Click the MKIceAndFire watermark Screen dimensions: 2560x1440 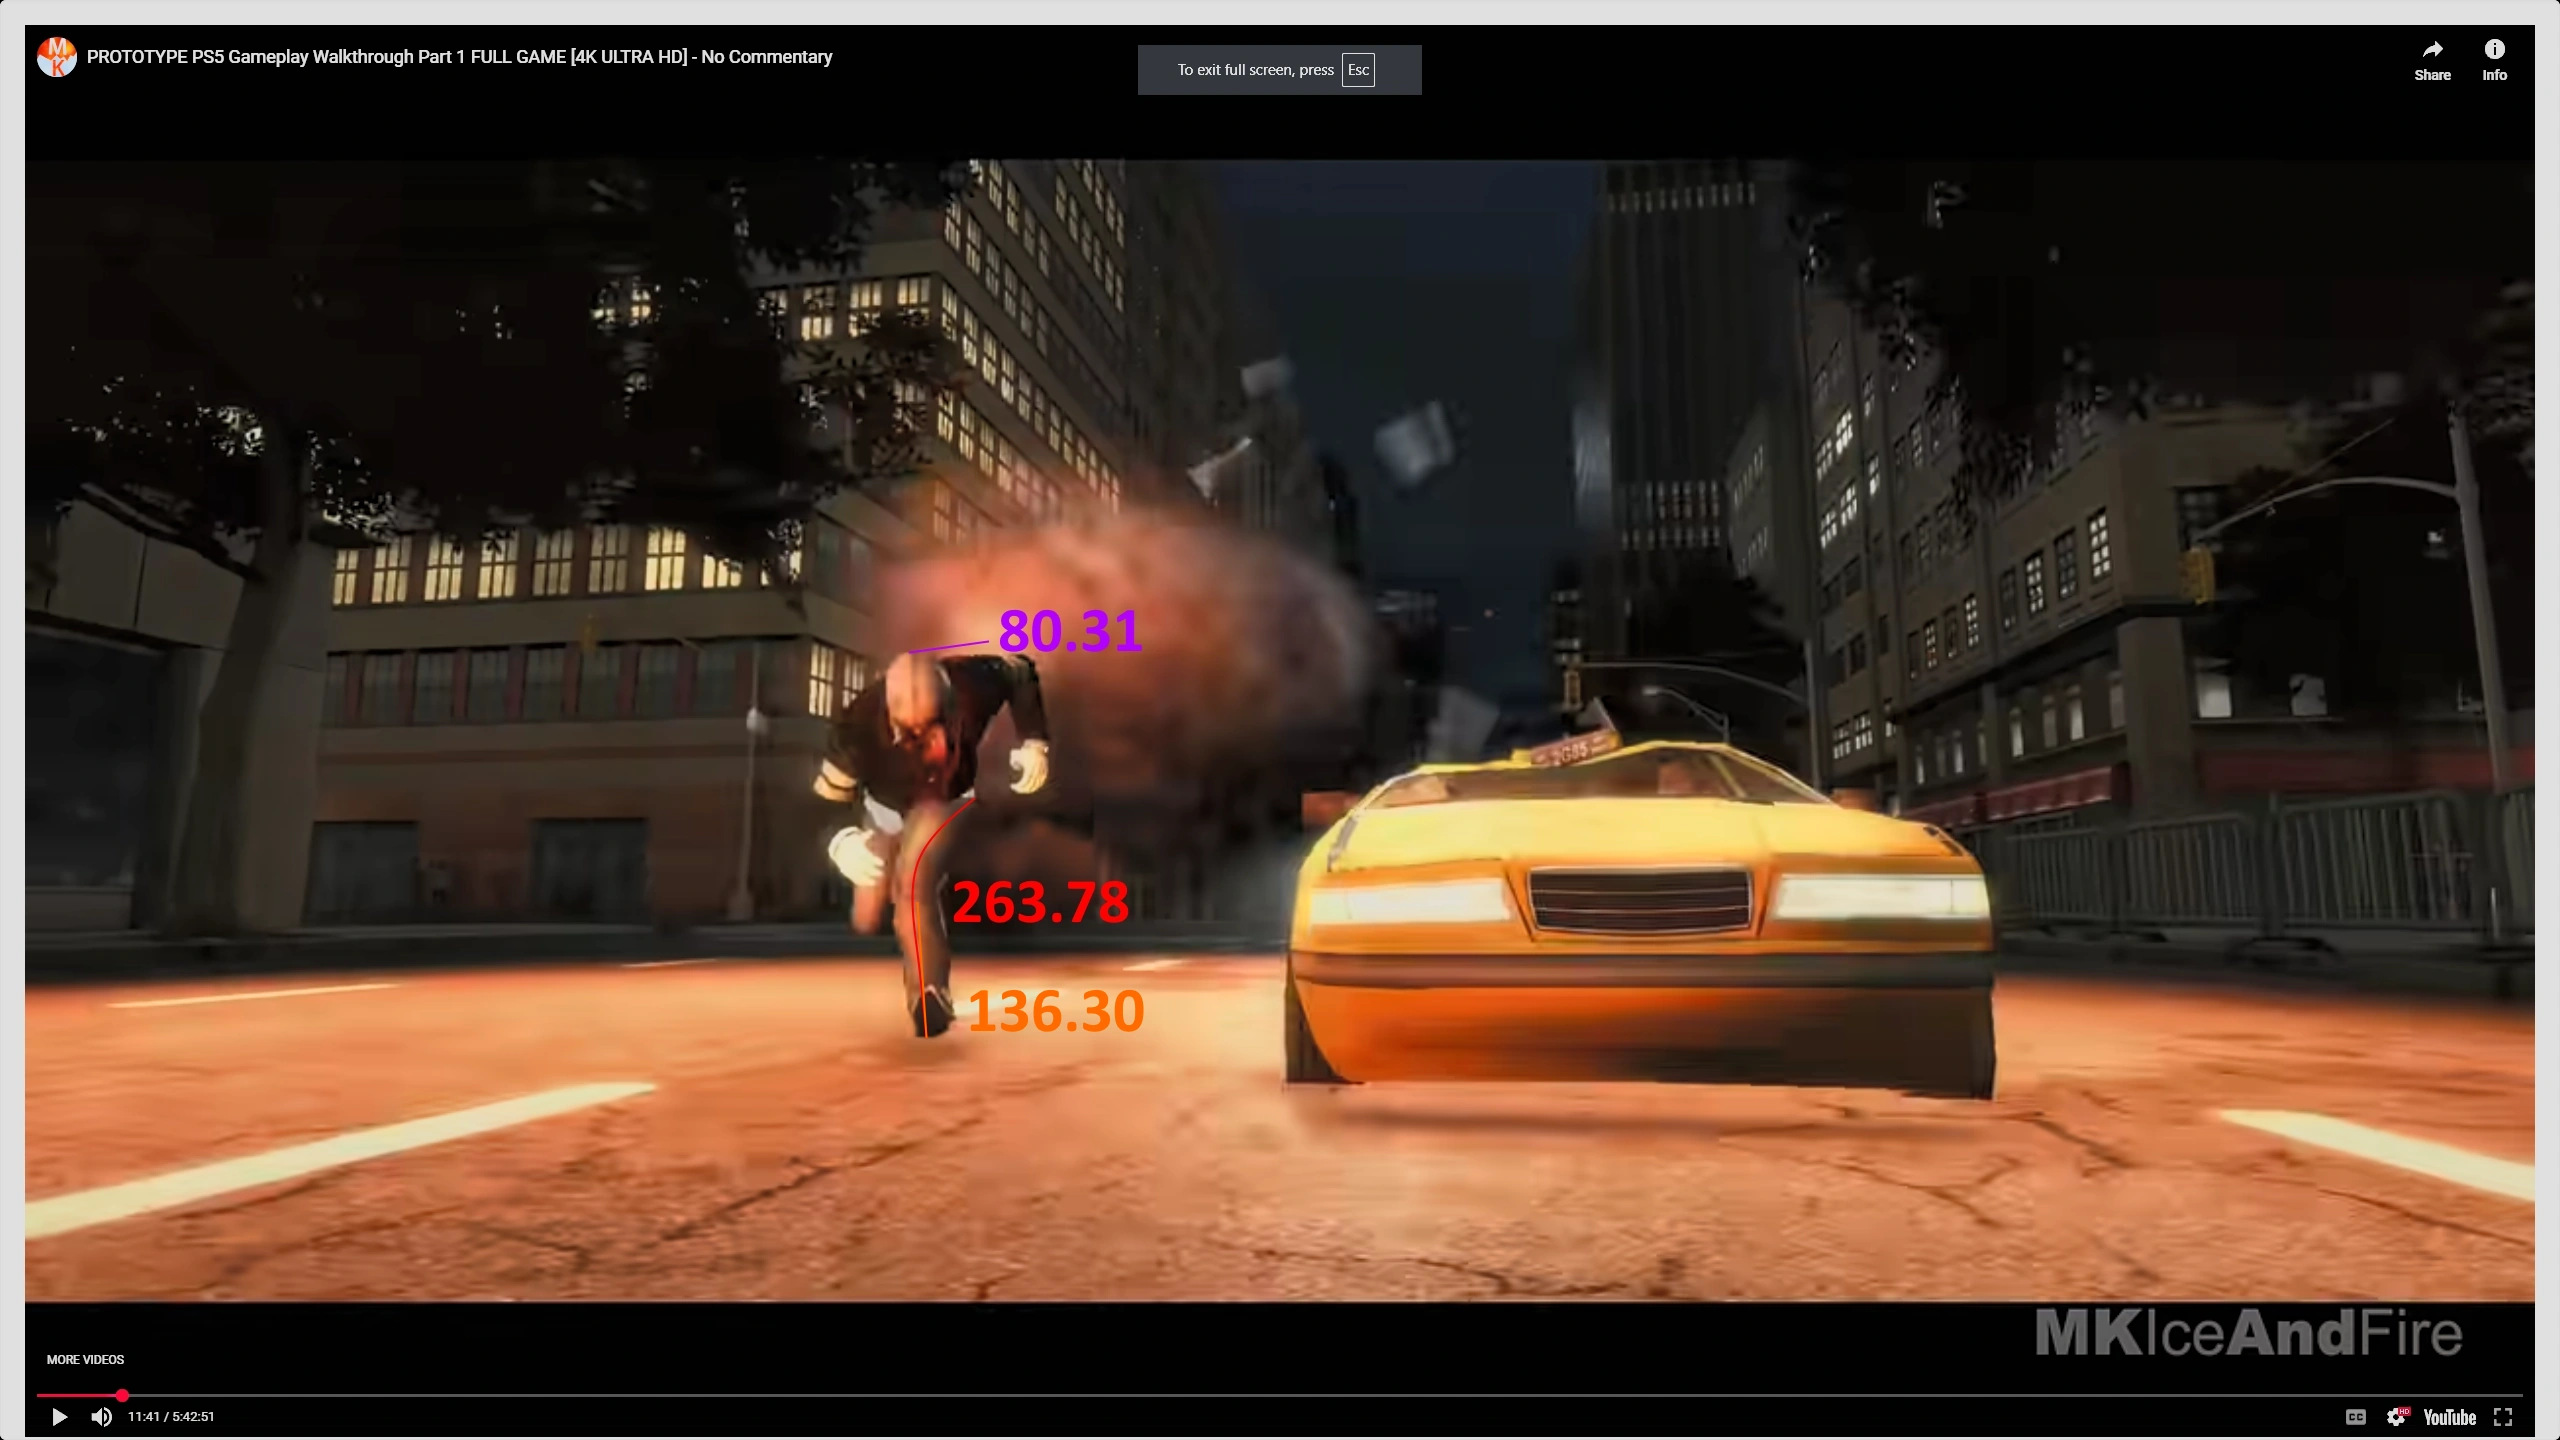(2248, 1333)
